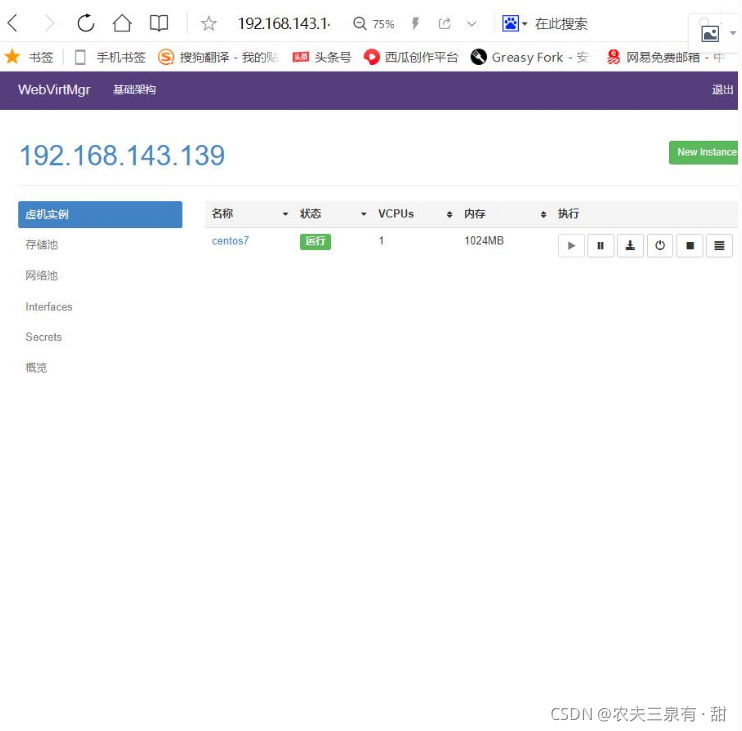The image size is (742, 731).
Task: Click the 退出 logout link
Action: tap(722, 89)
